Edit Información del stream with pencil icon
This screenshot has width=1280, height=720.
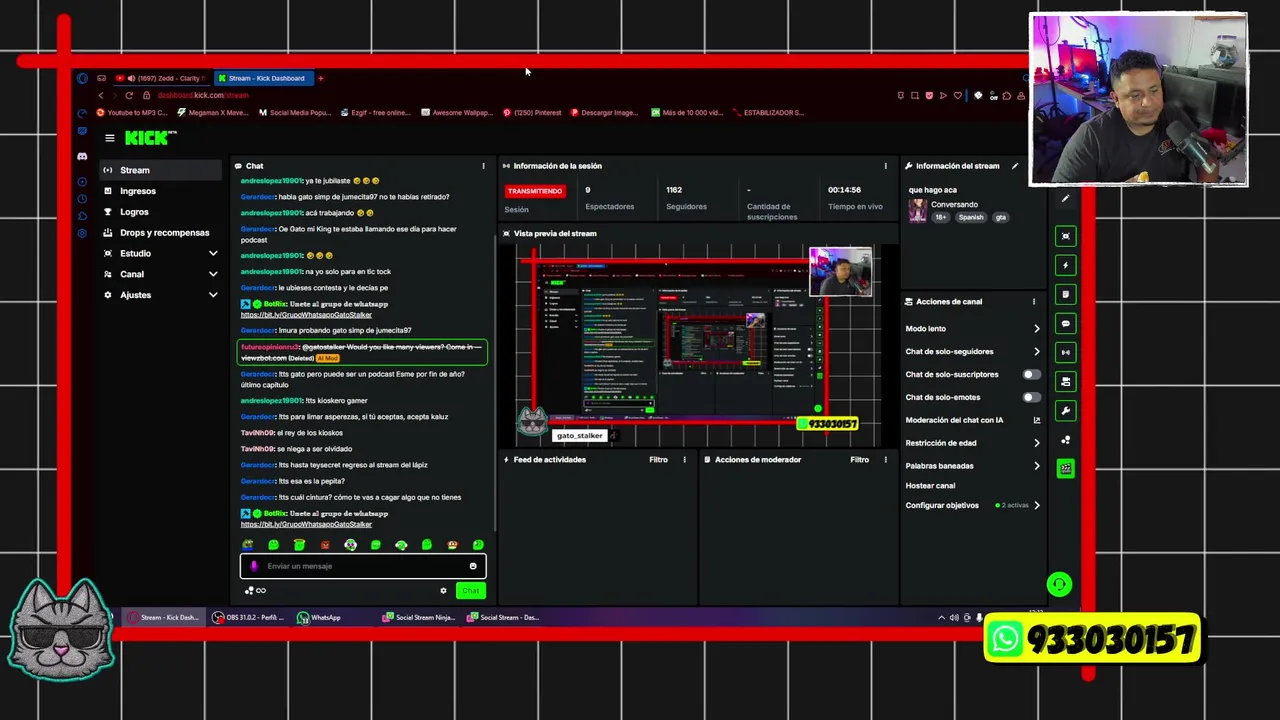pos(1015,166)
